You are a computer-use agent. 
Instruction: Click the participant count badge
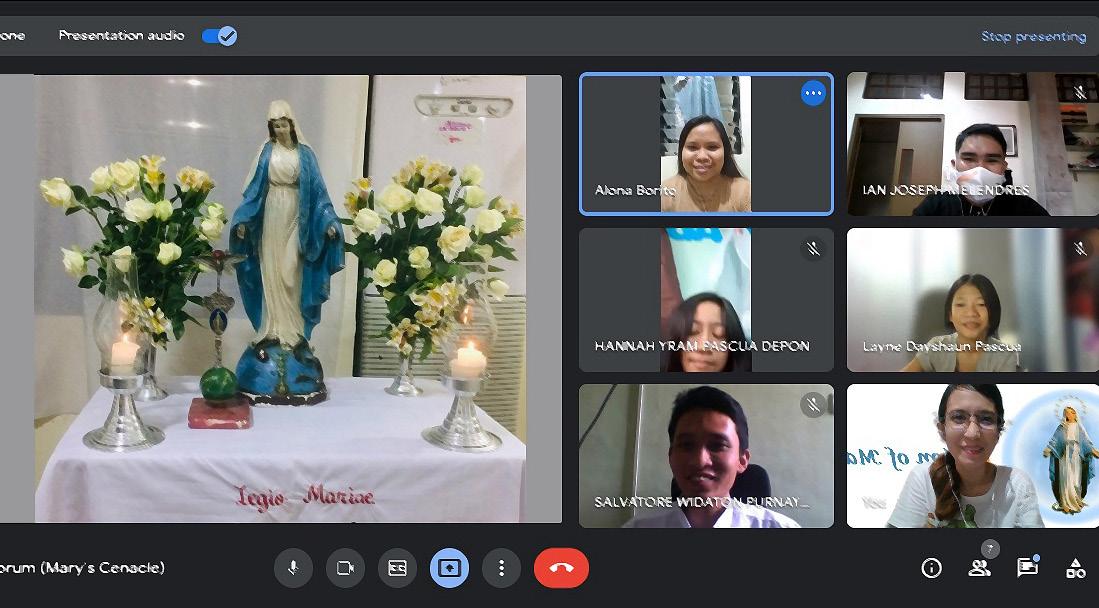point(990,549)
